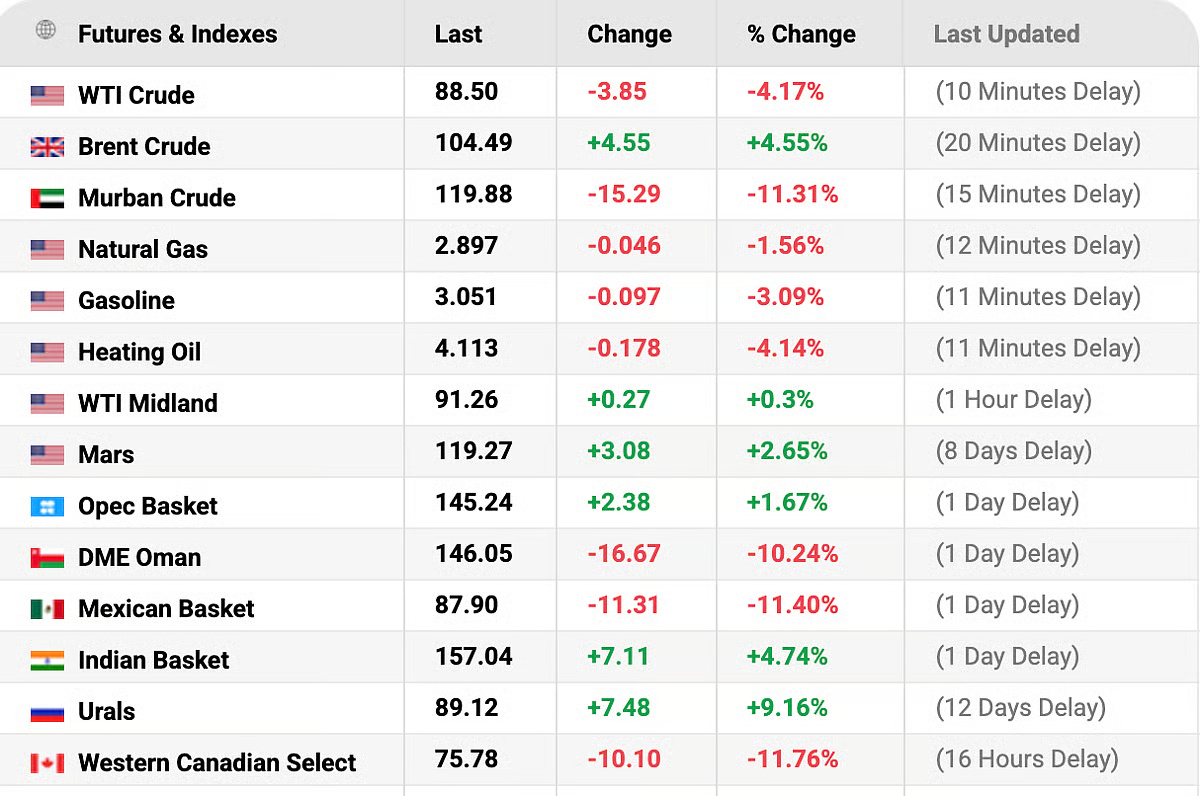Image resolution: width=1200 pixels, height=796 pixels.
Task: Sort by the Last column header
Action: click(x=458, y=34)
